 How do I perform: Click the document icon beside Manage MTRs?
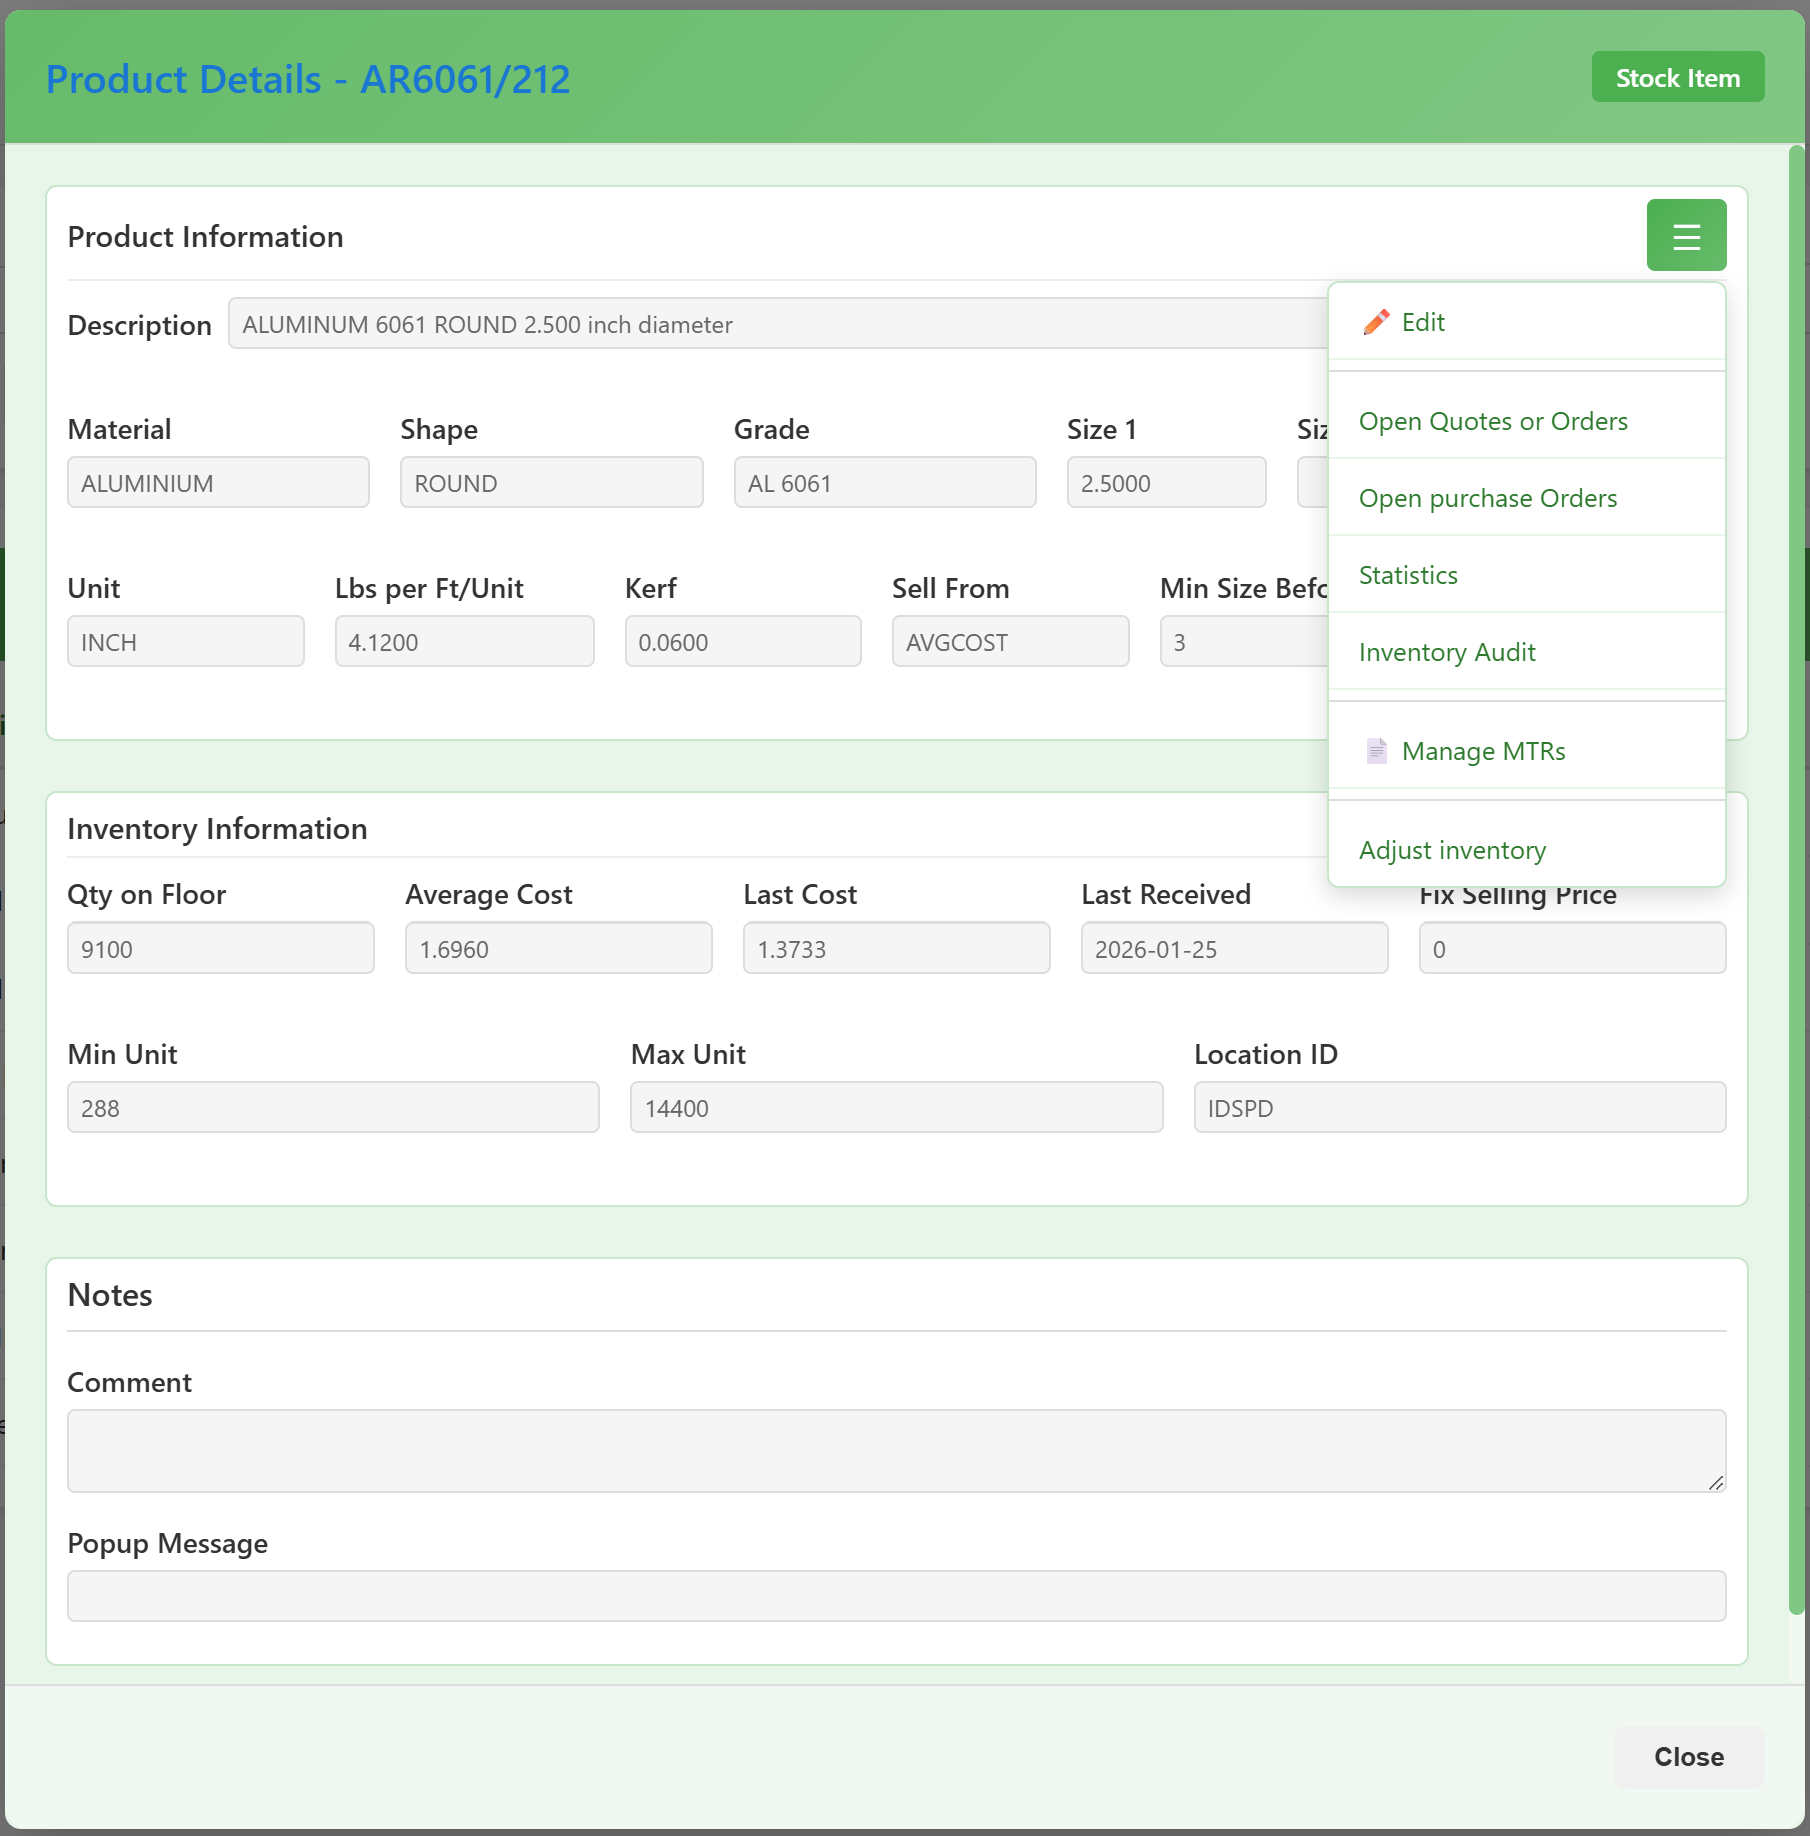(x=1376, y=750)
